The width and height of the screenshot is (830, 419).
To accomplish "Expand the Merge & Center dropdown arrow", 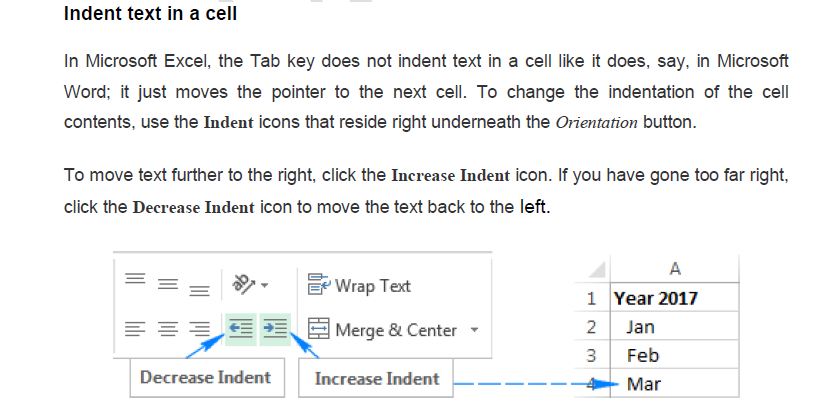I will (474, 329).
